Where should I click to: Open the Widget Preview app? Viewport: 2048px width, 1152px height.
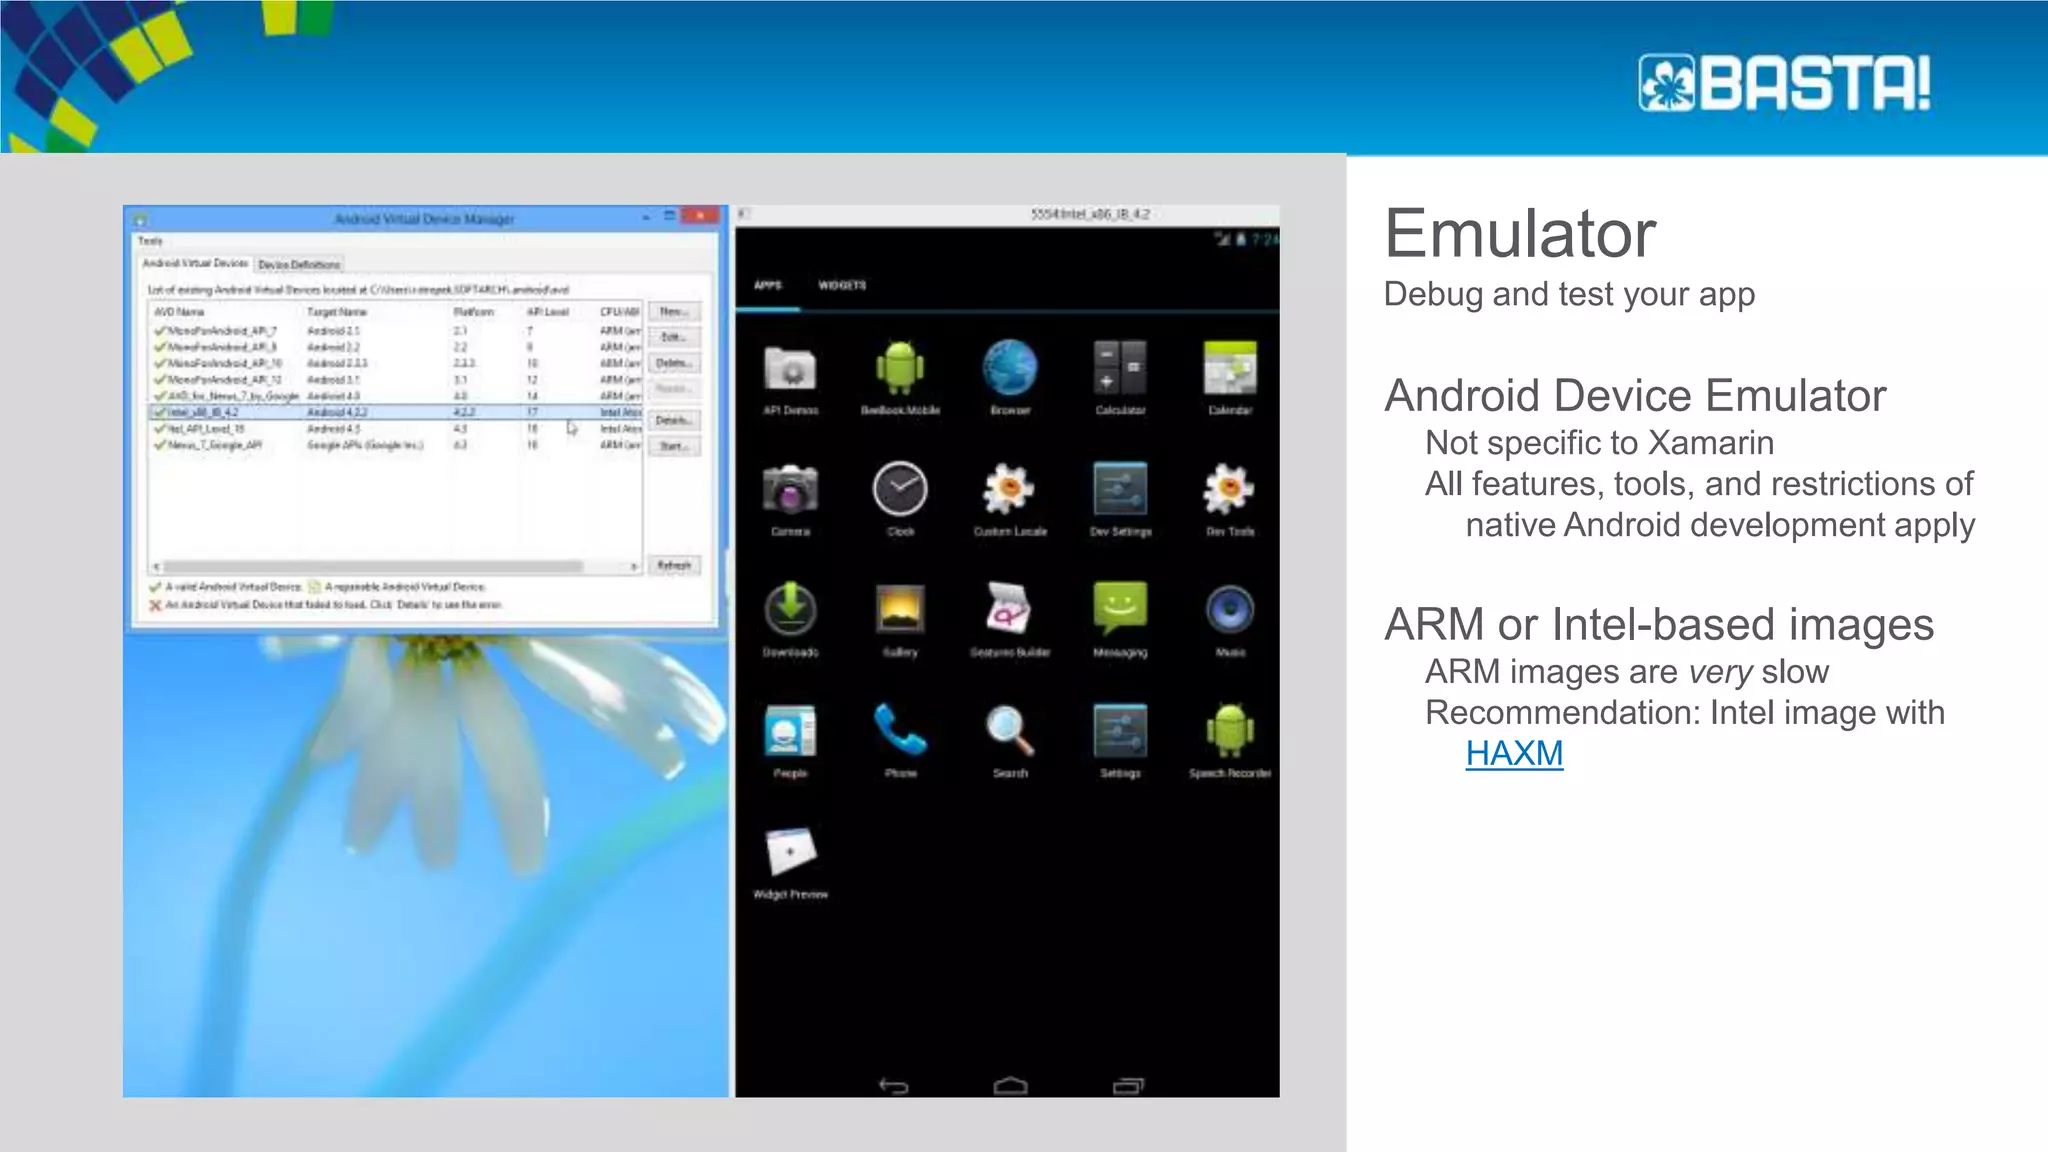(790, 862)
